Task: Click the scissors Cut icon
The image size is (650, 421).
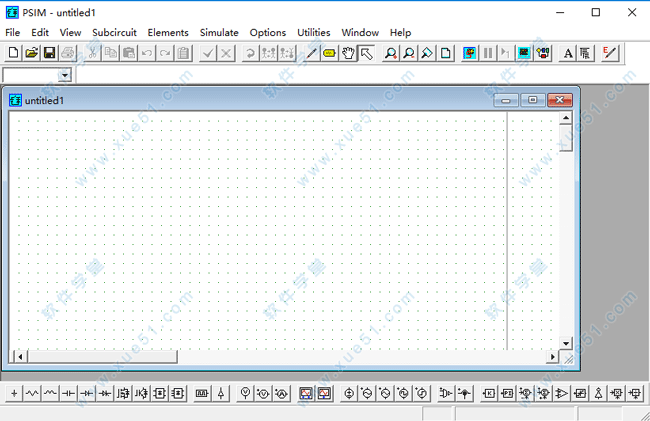Action: coord(92,53)
